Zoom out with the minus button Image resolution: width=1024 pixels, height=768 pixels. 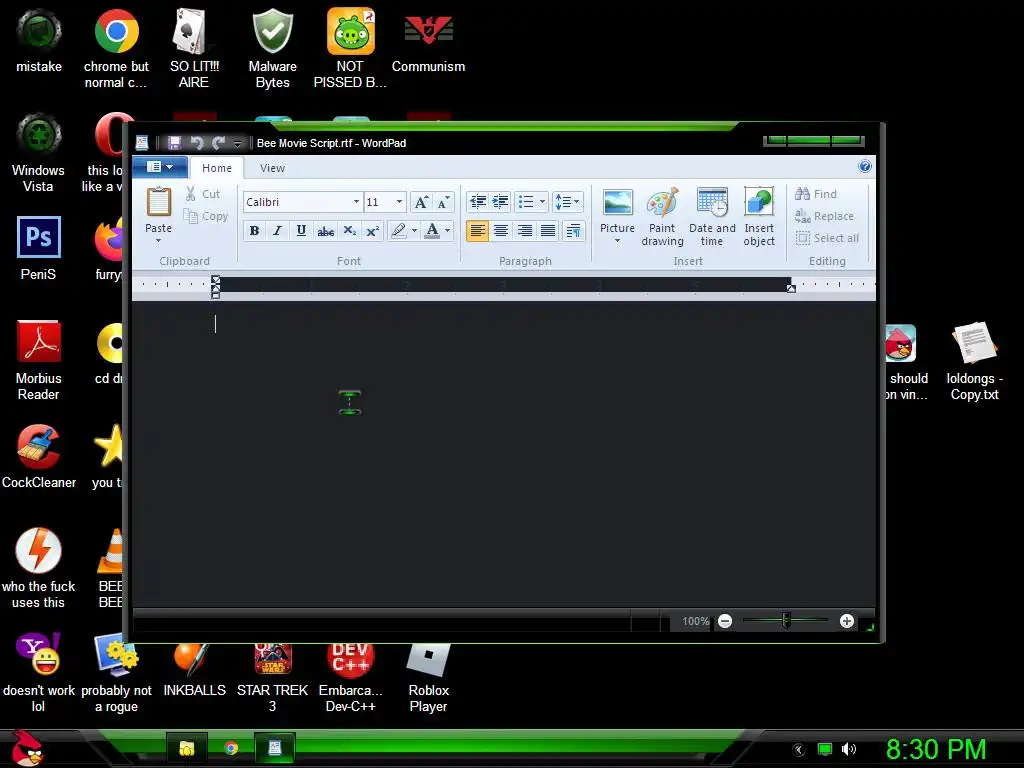pyautogui.click(x=725, y=621)
